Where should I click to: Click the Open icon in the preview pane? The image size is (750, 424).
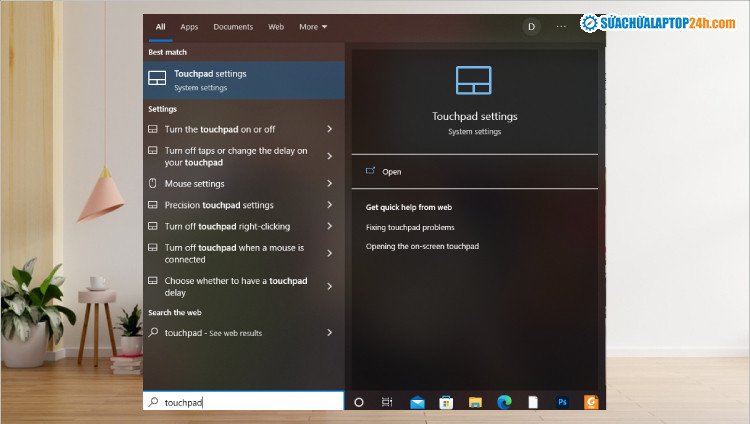370,171
